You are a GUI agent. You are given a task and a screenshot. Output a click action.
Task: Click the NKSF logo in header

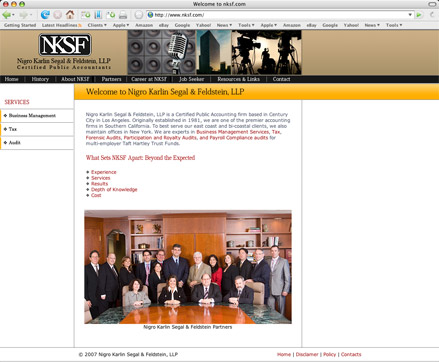[x=65, y=44]
